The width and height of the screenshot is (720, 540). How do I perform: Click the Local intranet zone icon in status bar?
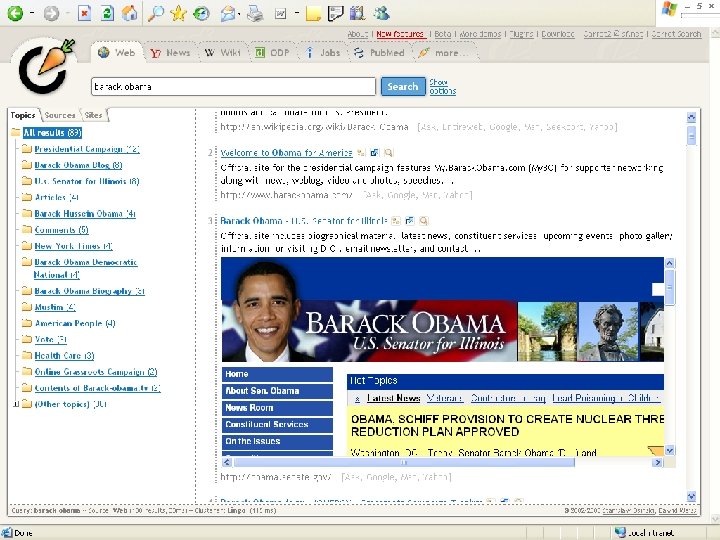click(x=620, y=532)
